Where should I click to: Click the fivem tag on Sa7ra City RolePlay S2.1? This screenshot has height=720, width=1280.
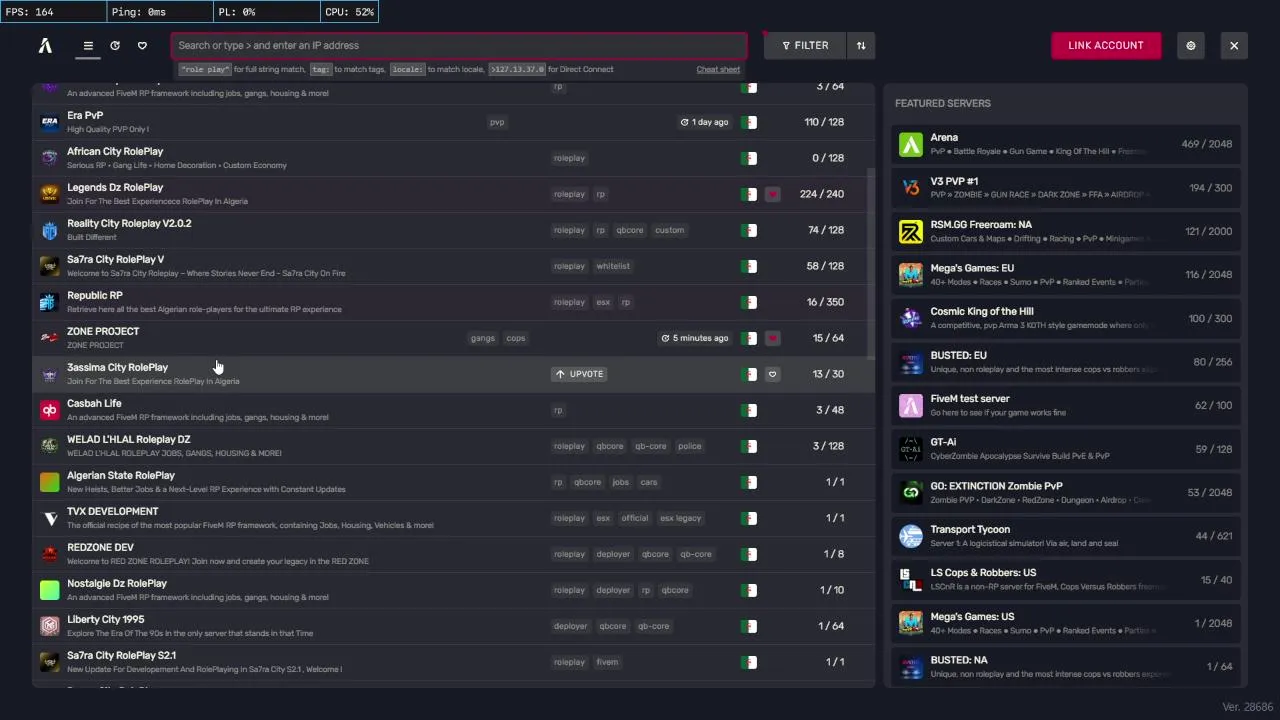607,662
